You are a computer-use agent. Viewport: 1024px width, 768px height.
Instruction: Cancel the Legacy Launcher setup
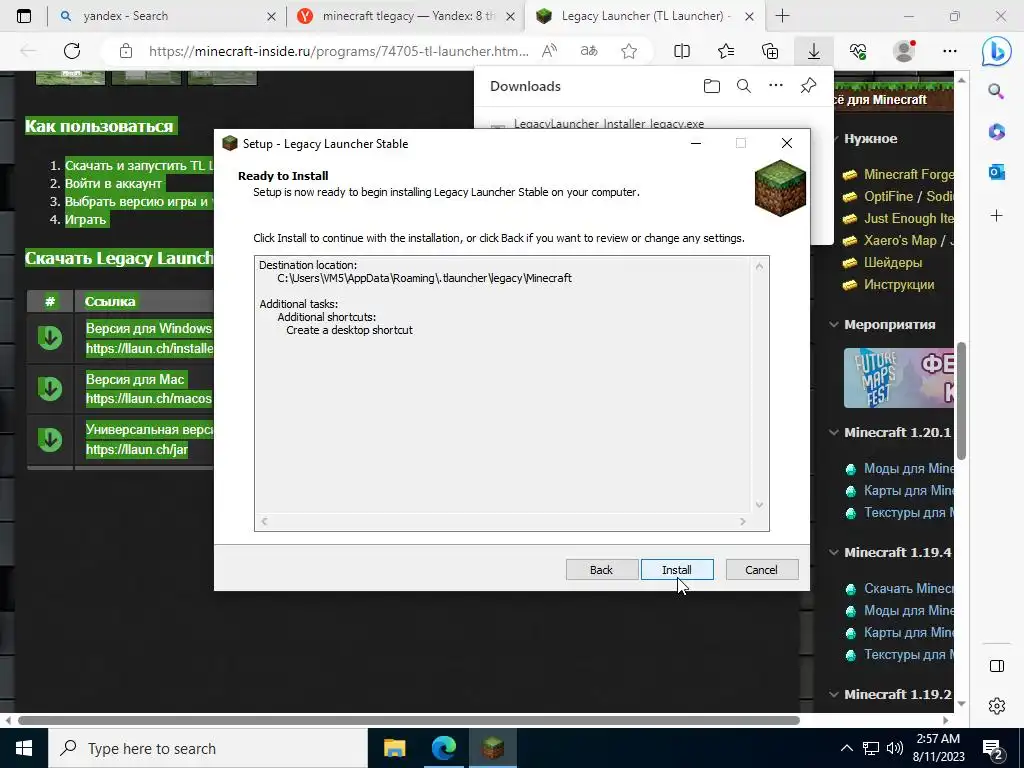(761, 569)
